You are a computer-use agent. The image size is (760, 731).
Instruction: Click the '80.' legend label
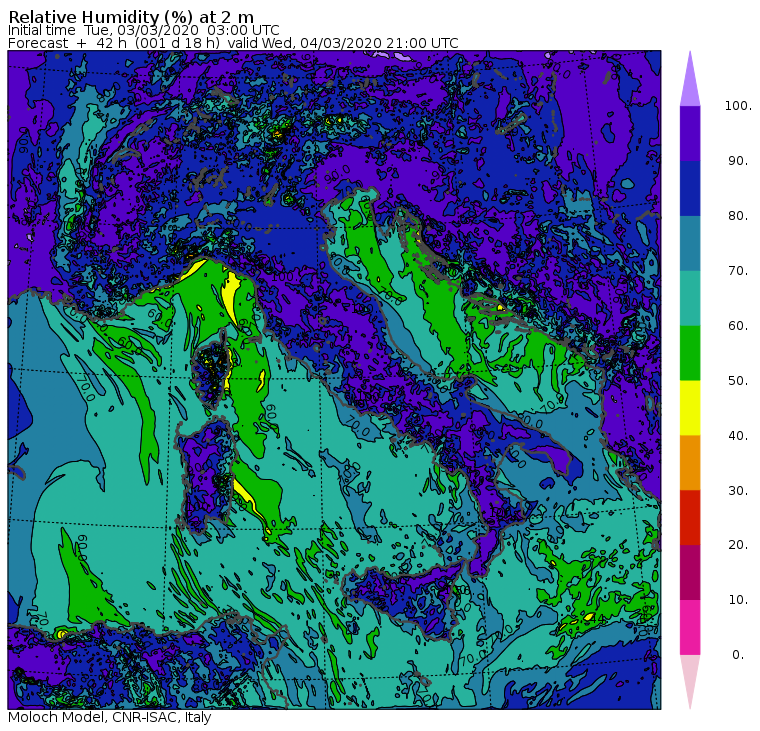coord(738,216)
